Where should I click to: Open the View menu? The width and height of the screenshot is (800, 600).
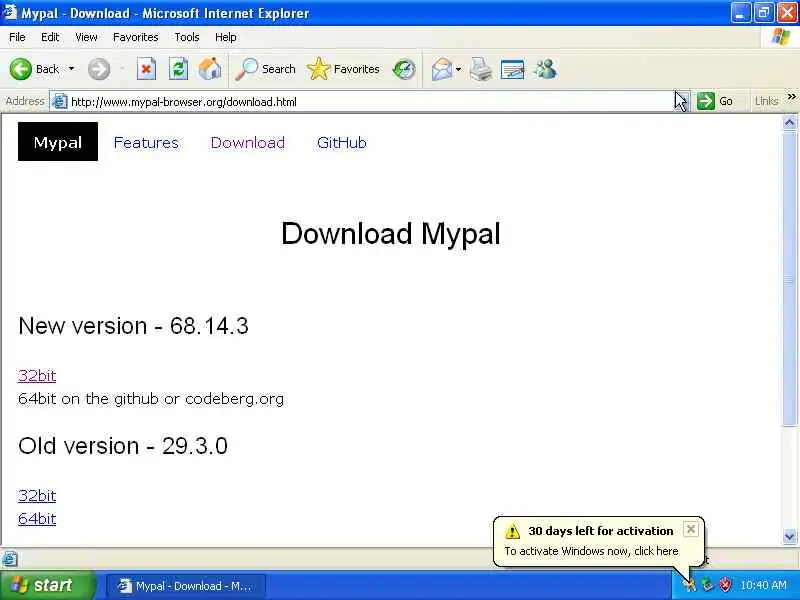coord(86,37)
